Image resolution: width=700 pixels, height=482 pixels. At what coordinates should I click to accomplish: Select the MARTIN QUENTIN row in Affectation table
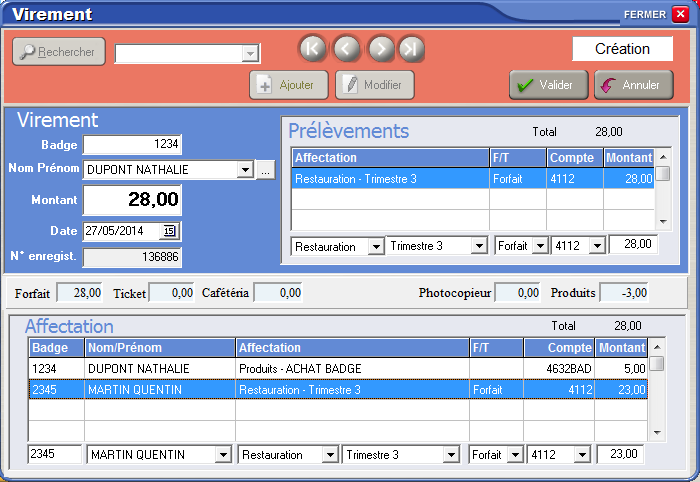[x=338, y=390]
